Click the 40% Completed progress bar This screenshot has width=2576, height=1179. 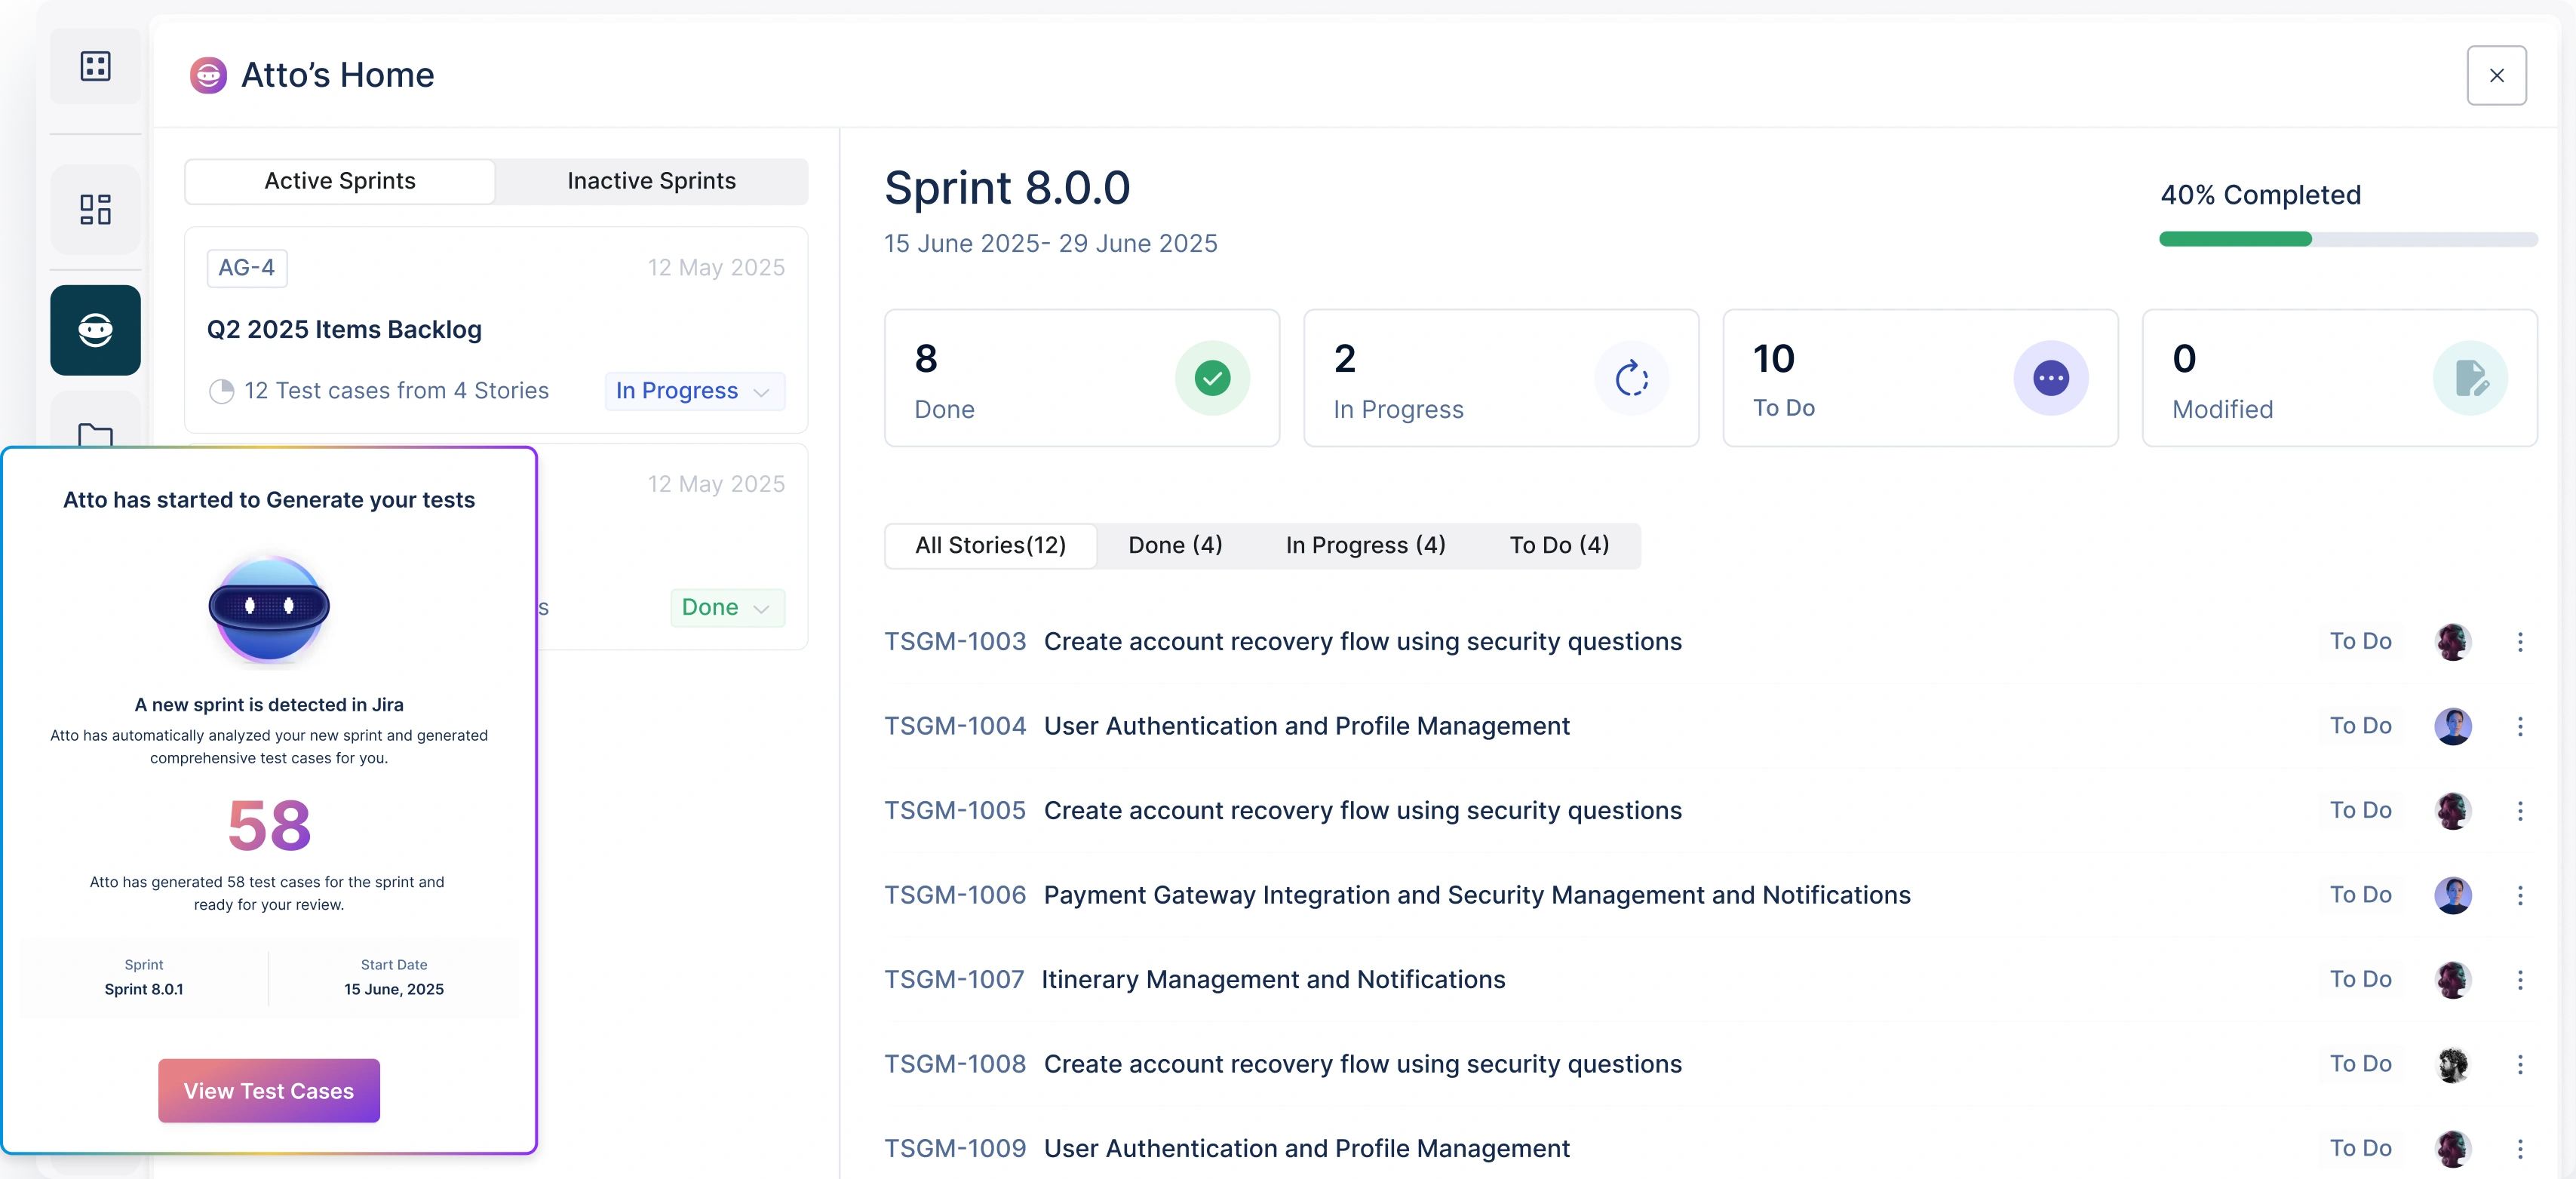click(2348, 239)
